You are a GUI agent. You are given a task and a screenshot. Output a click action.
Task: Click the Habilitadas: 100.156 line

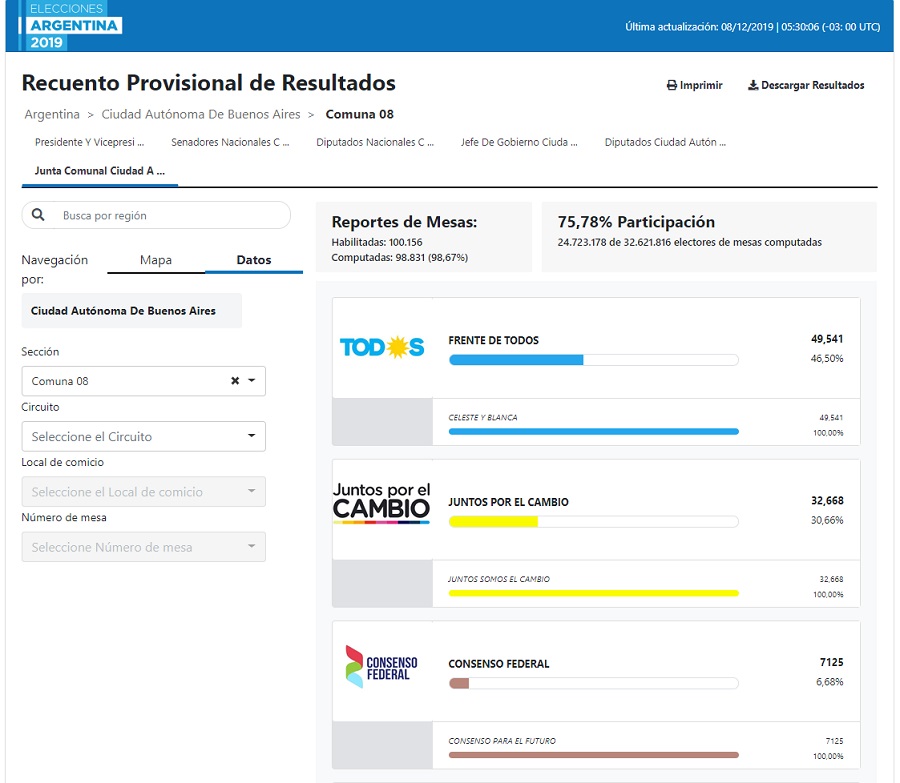[377, 242]
